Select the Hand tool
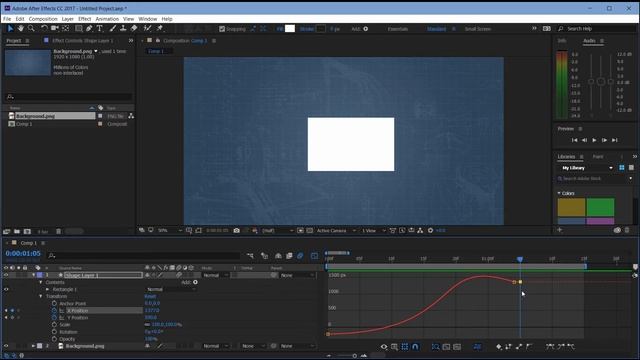Image resolution: width=640 pixels, height=360 pixels. point(20,28)
